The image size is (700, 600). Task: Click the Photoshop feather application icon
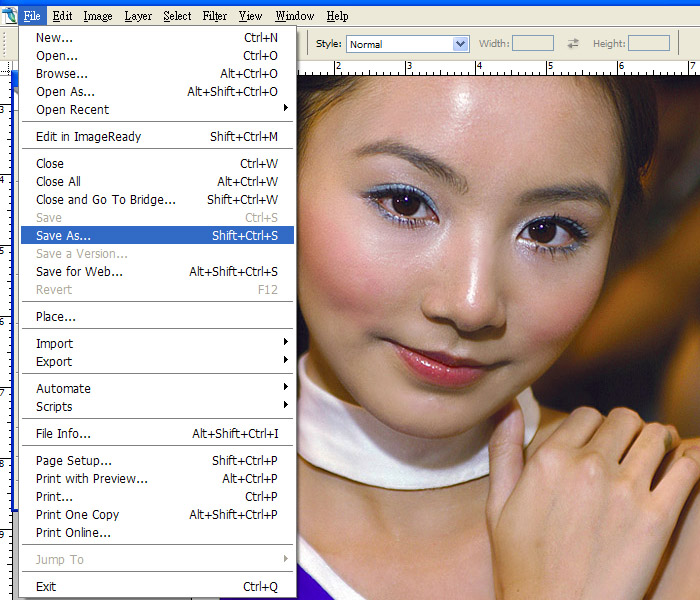(9, 16)
